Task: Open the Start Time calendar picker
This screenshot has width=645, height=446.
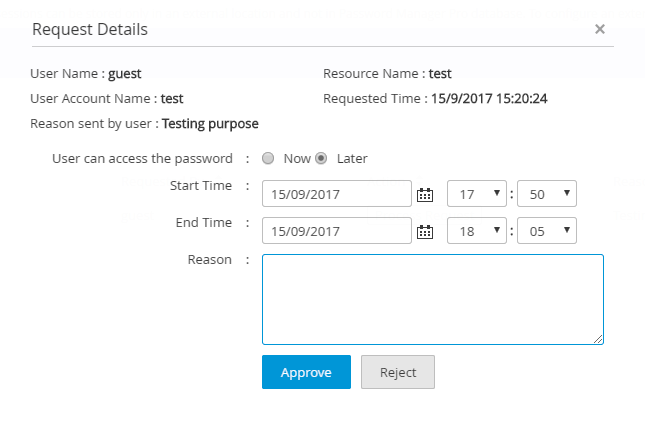Action: click(424, 194)
